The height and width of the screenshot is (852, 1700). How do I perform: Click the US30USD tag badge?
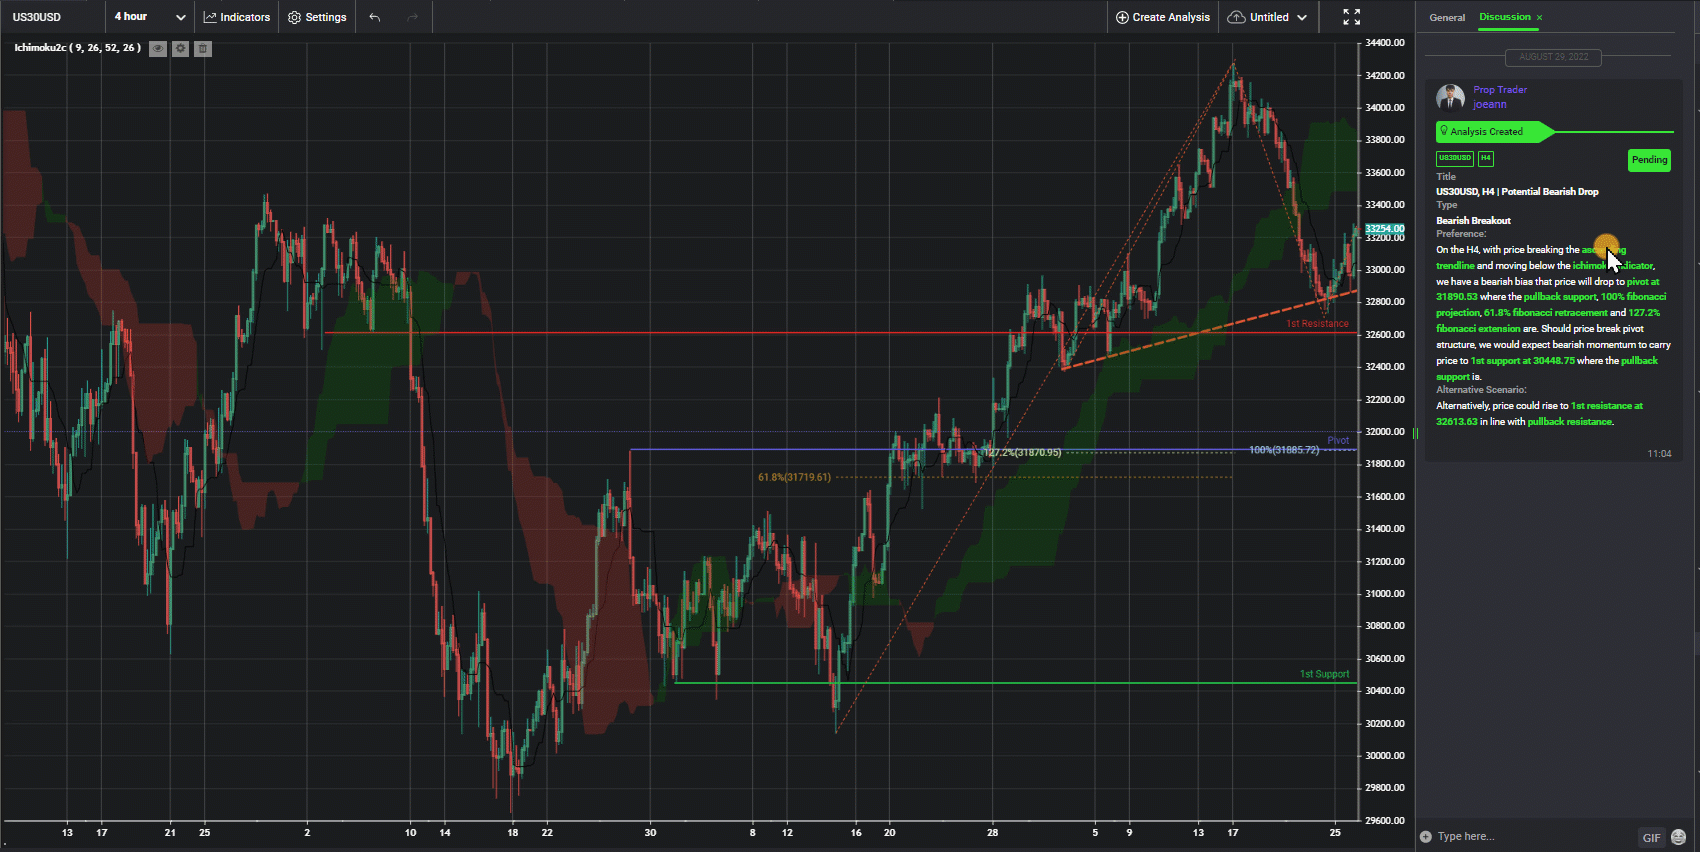click(1455, 158)
